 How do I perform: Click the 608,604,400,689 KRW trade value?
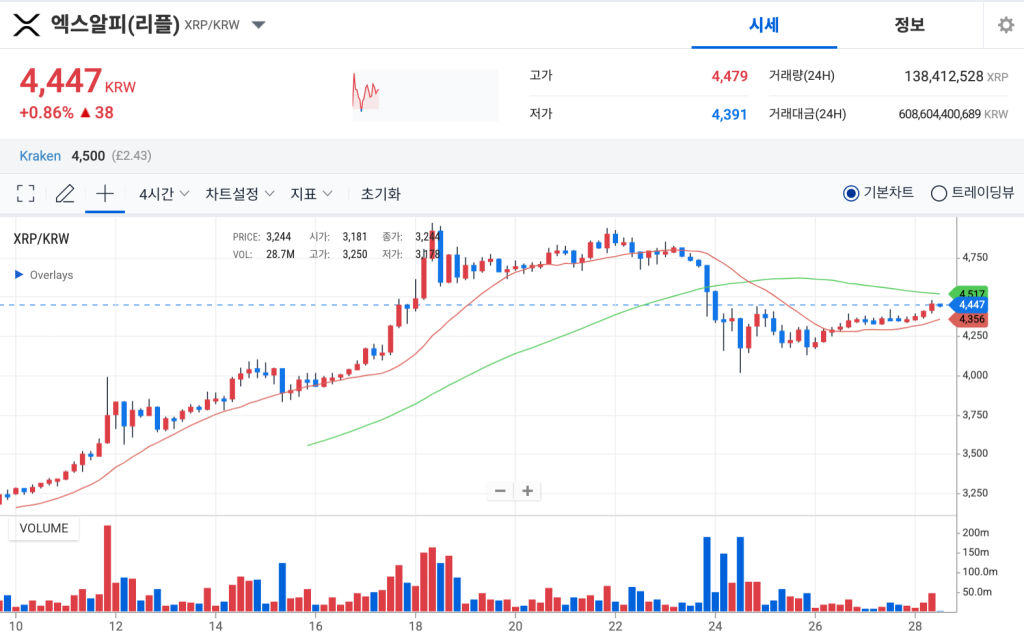[953, 114]
